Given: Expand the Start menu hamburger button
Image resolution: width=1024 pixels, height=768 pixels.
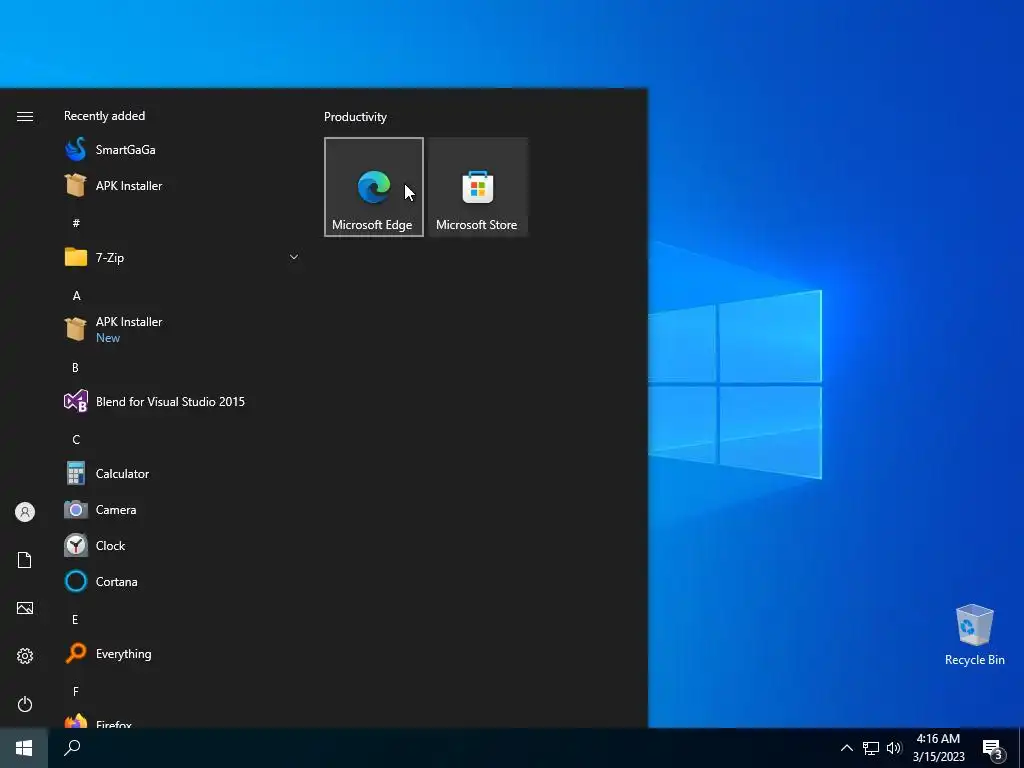Looking at the screenshot, I should click(x=25, y=116).
